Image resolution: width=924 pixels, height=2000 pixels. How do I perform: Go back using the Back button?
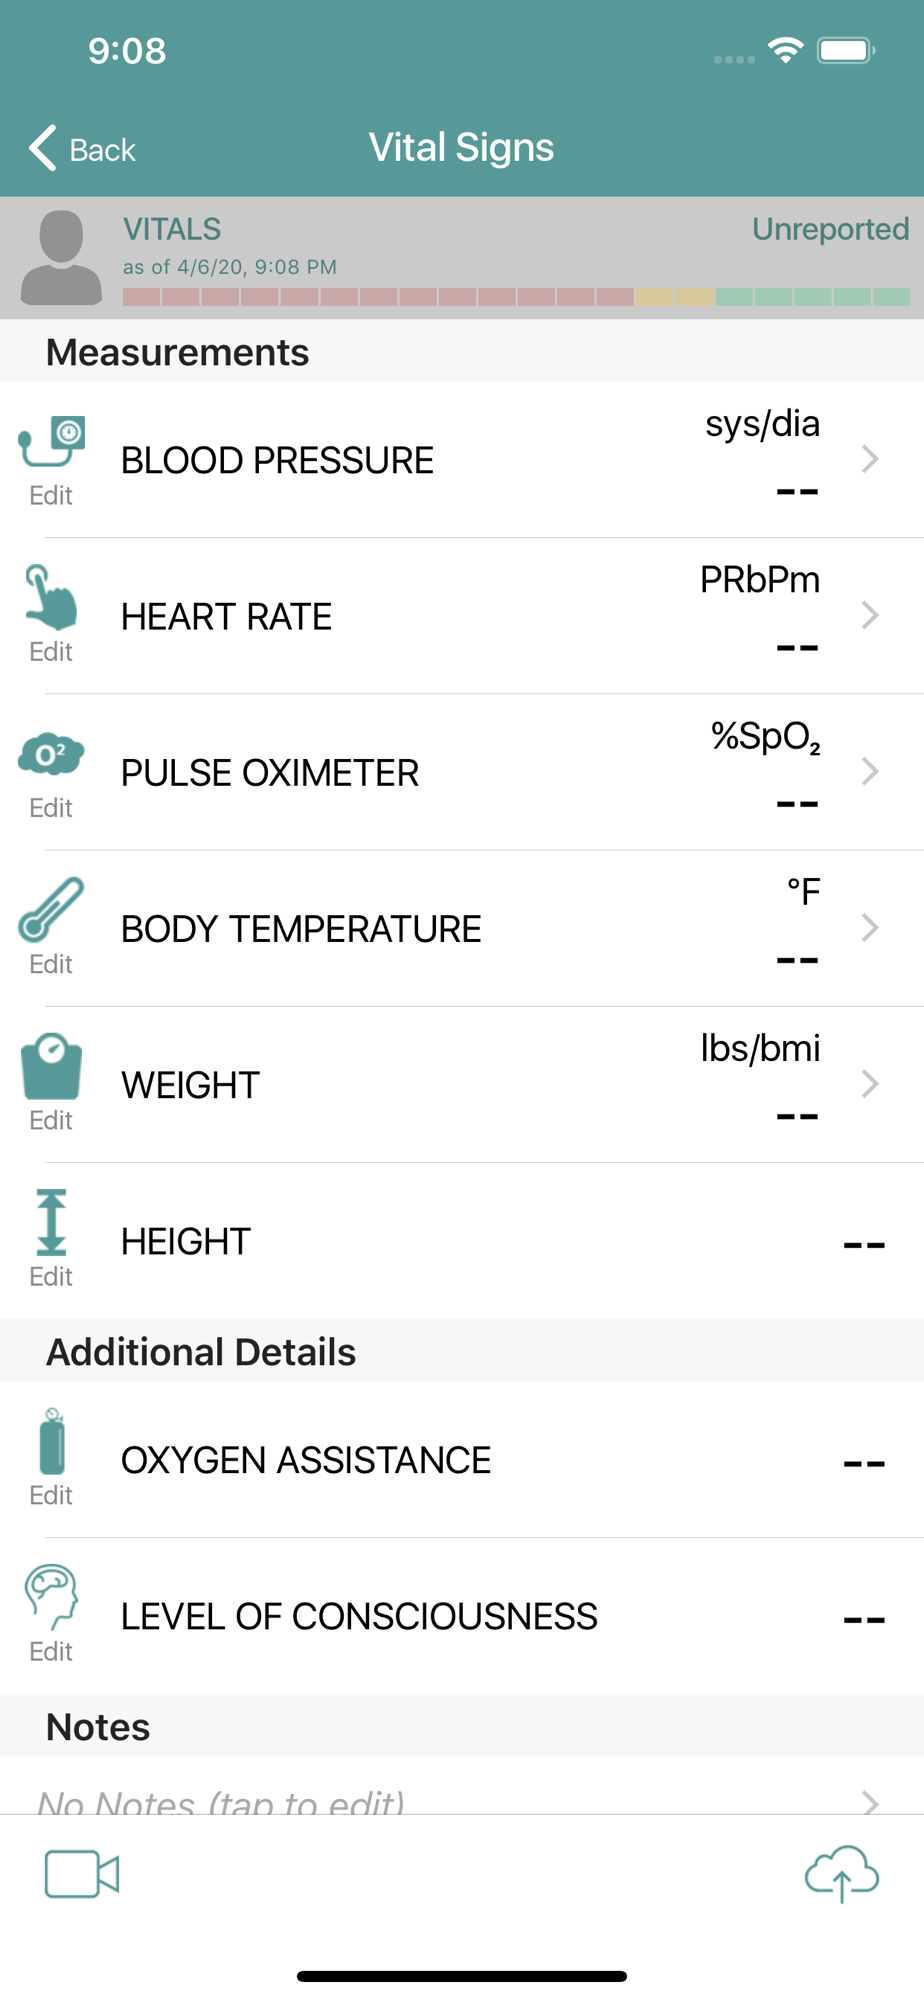click(82, 149)
